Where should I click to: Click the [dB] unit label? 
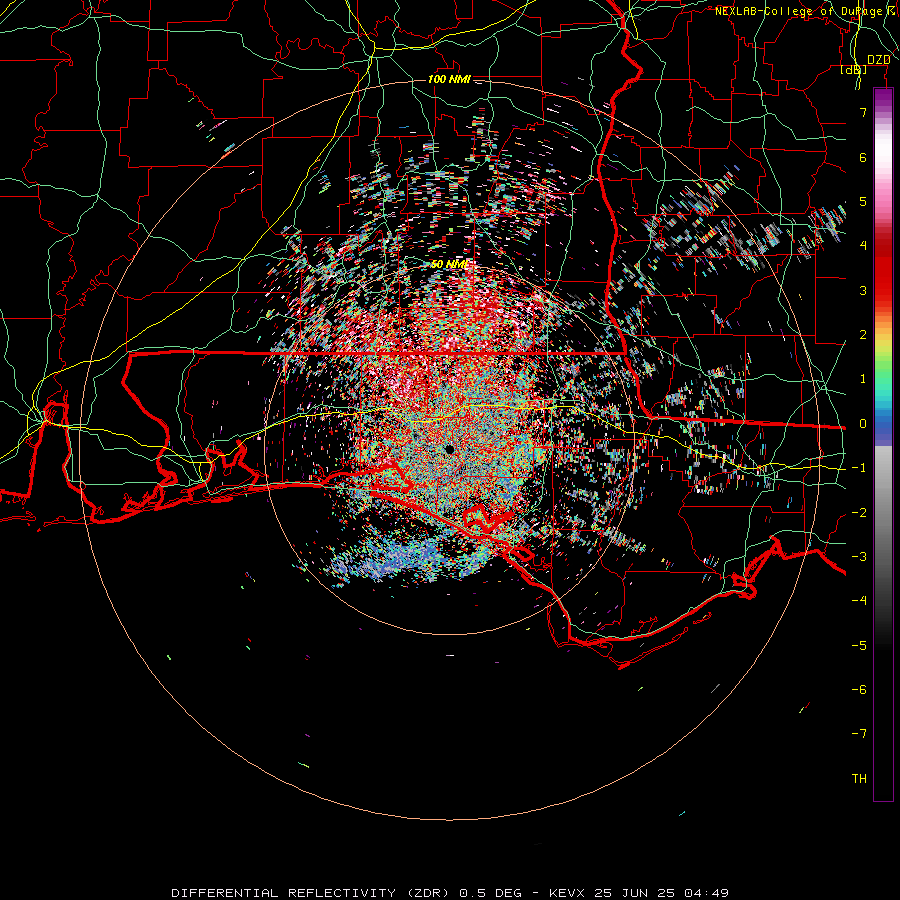pos(854,69)
